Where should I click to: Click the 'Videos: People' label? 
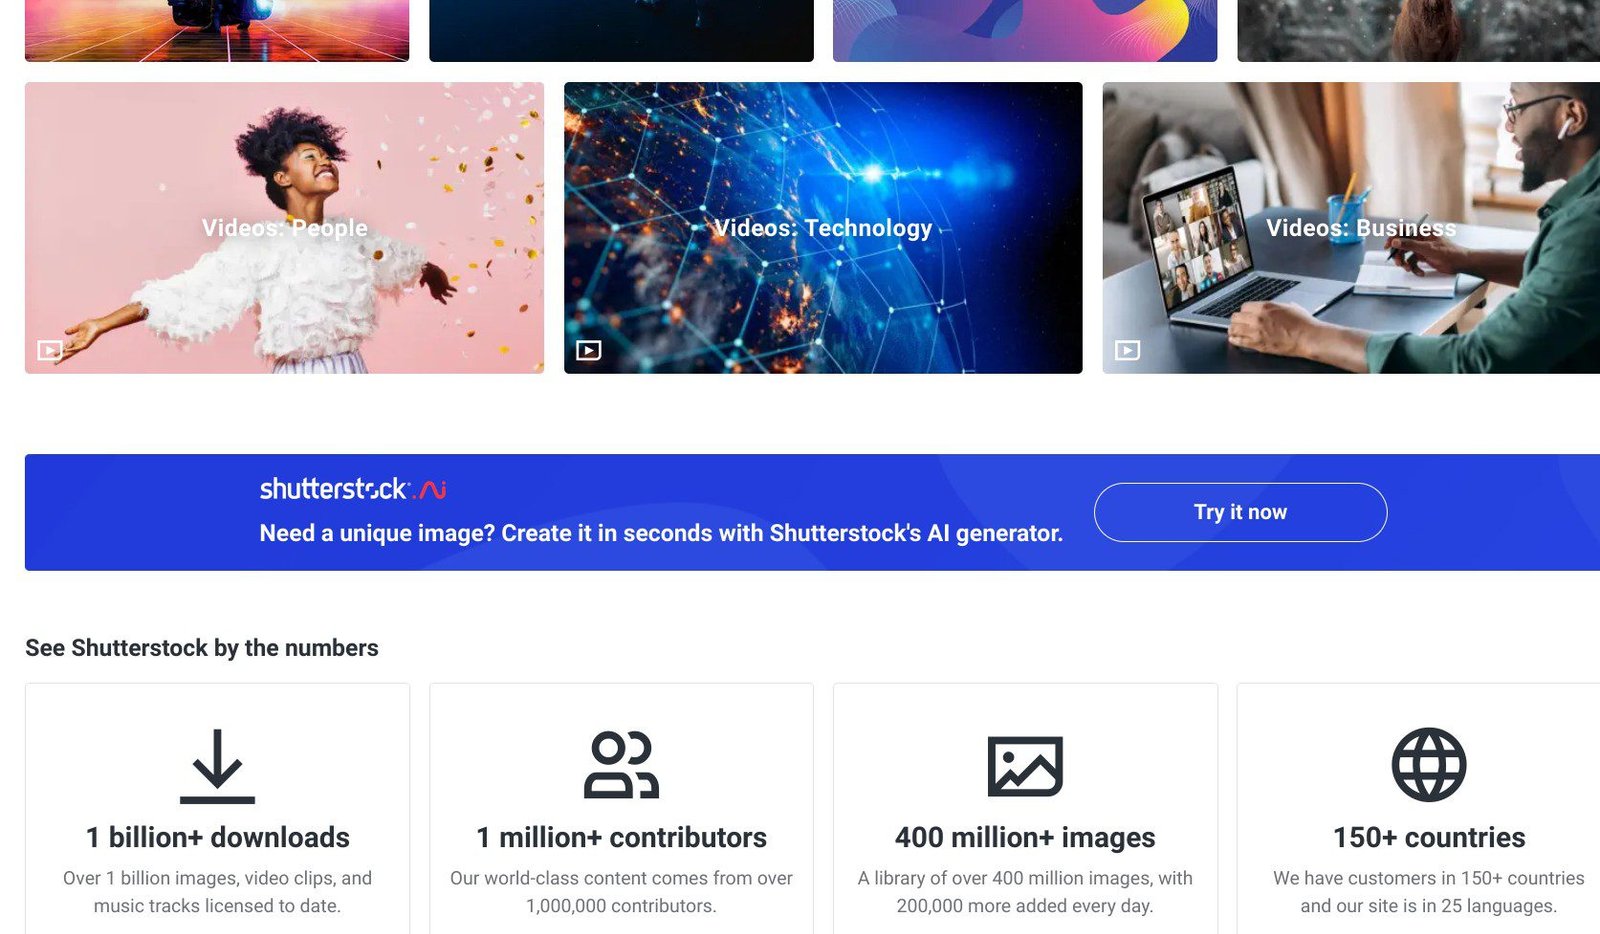285,228
